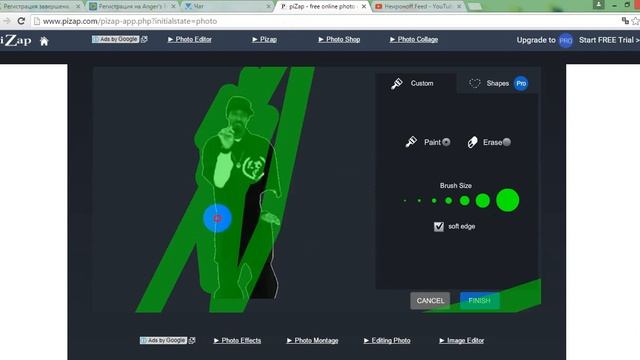Viewport: 640px width, 360px height.
Task: Choose the fifth brush size dot
Action: 464,201
